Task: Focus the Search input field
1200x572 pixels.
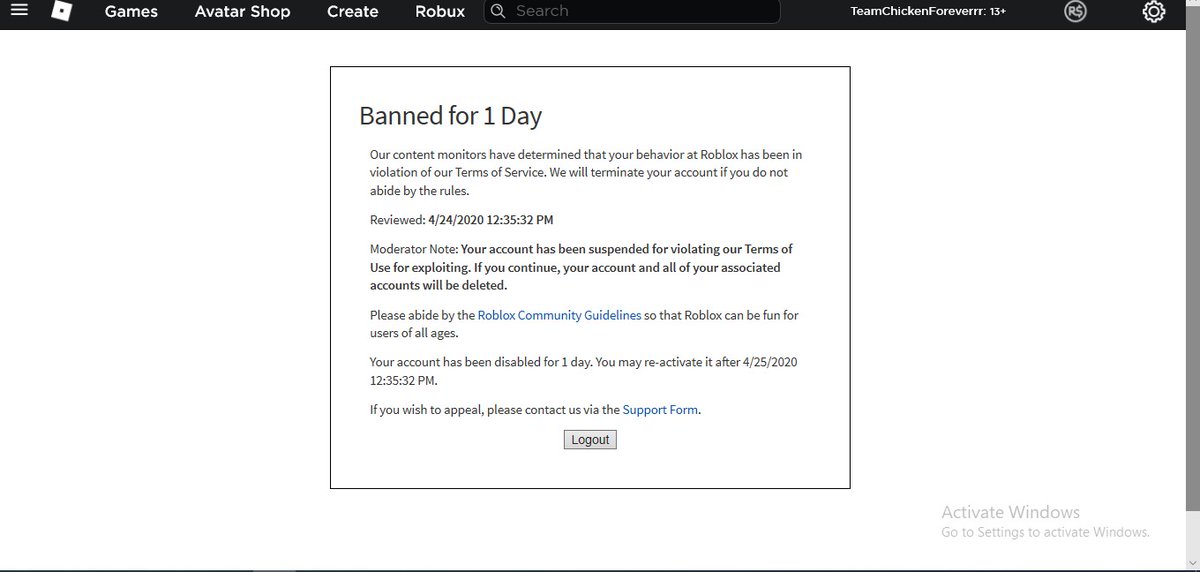Action: [x=632, y=11]
